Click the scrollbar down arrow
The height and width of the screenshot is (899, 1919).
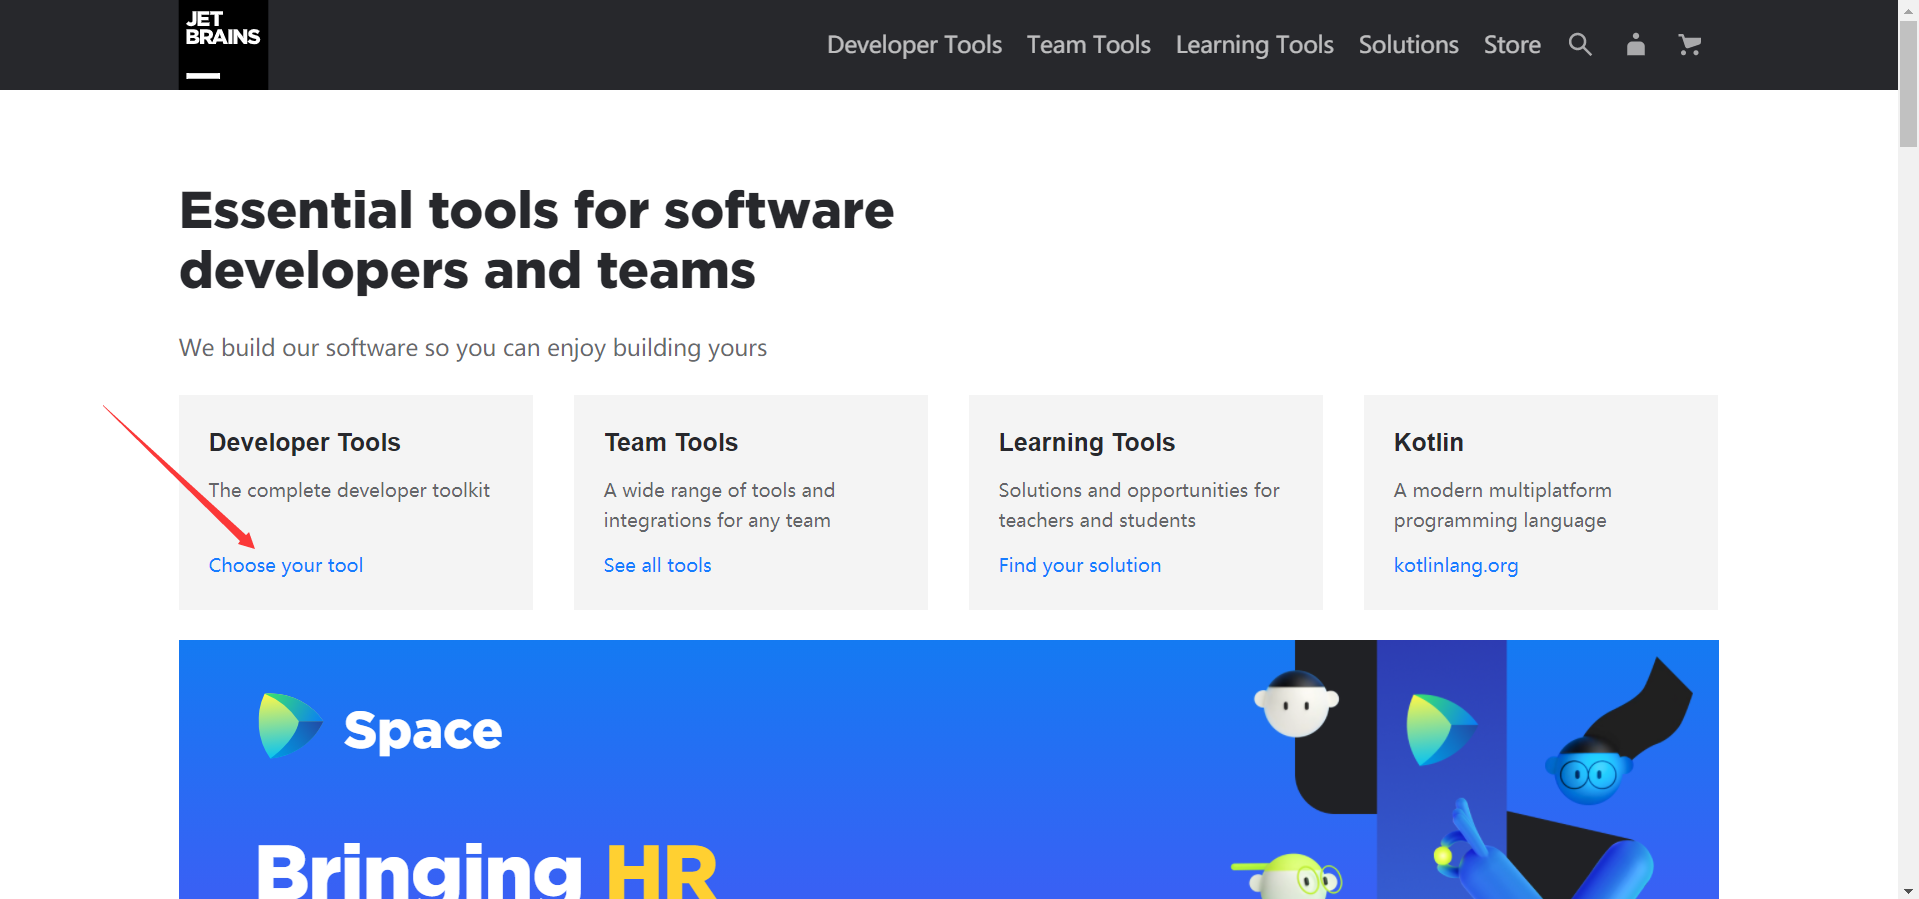(x=1908, y=890)
